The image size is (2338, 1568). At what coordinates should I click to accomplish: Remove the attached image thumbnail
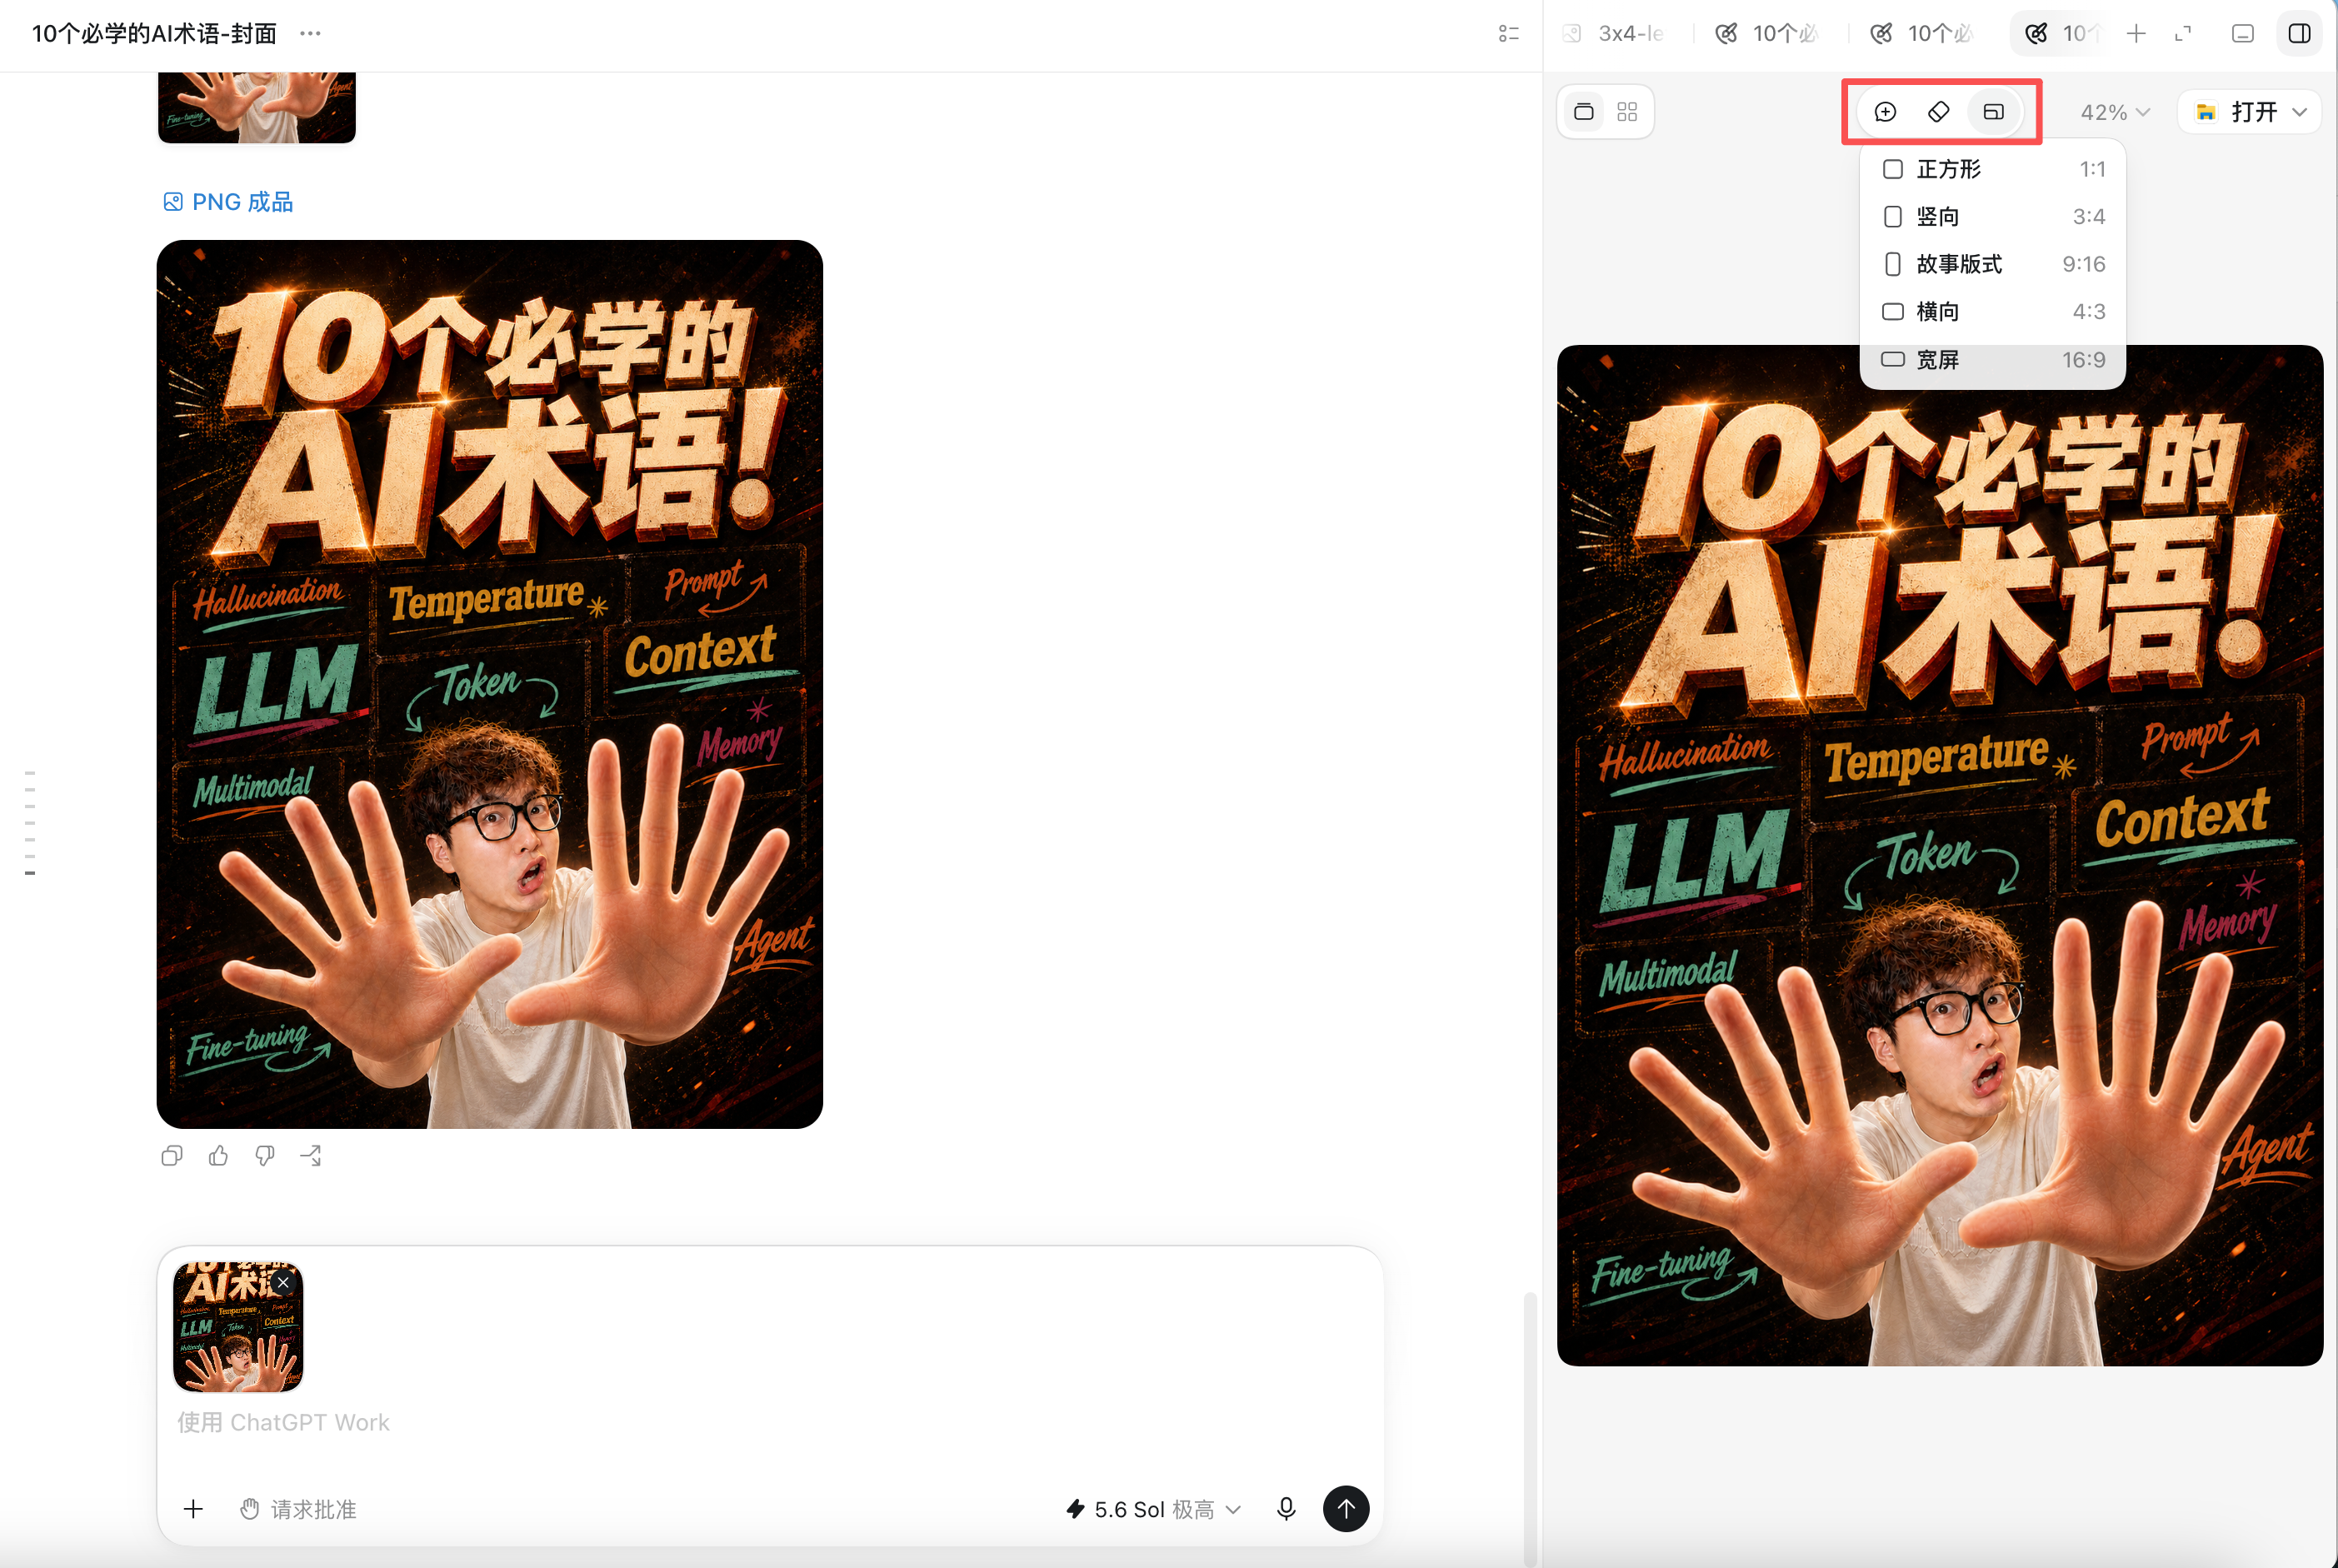click(283, 1282)
